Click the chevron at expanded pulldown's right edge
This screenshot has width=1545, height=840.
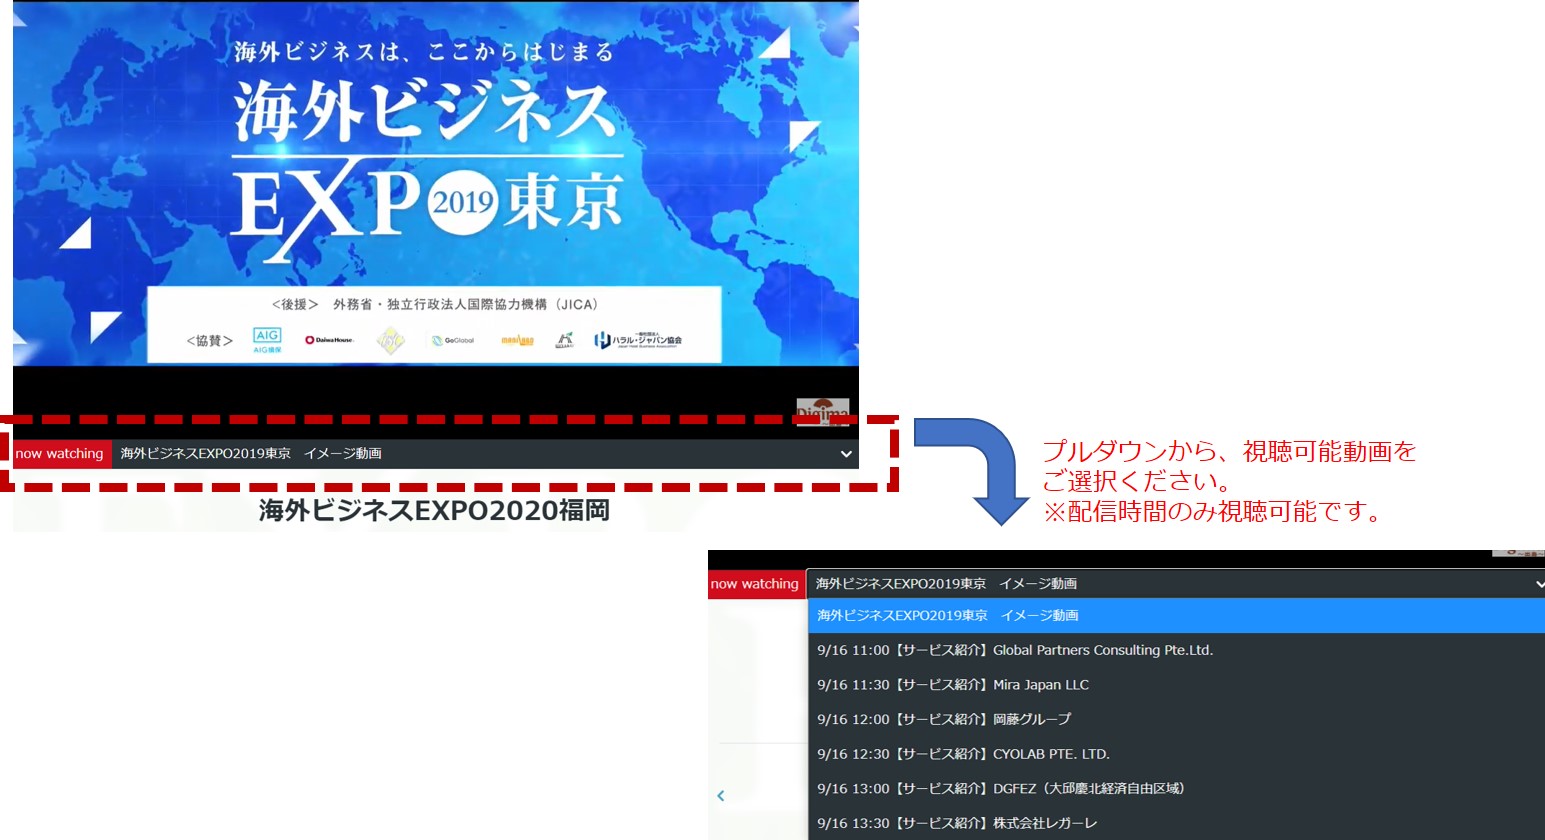1539,584
